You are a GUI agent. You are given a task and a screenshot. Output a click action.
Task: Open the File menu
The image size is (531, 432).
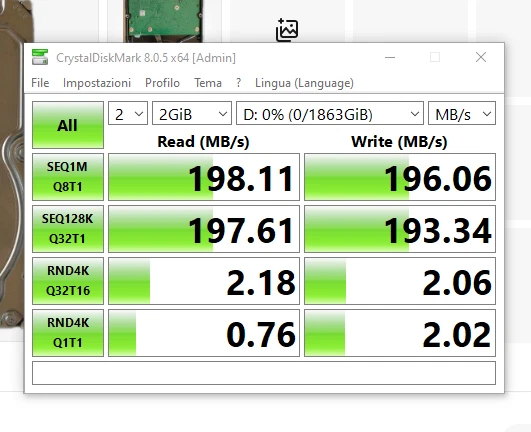click(x=40, y=83)
